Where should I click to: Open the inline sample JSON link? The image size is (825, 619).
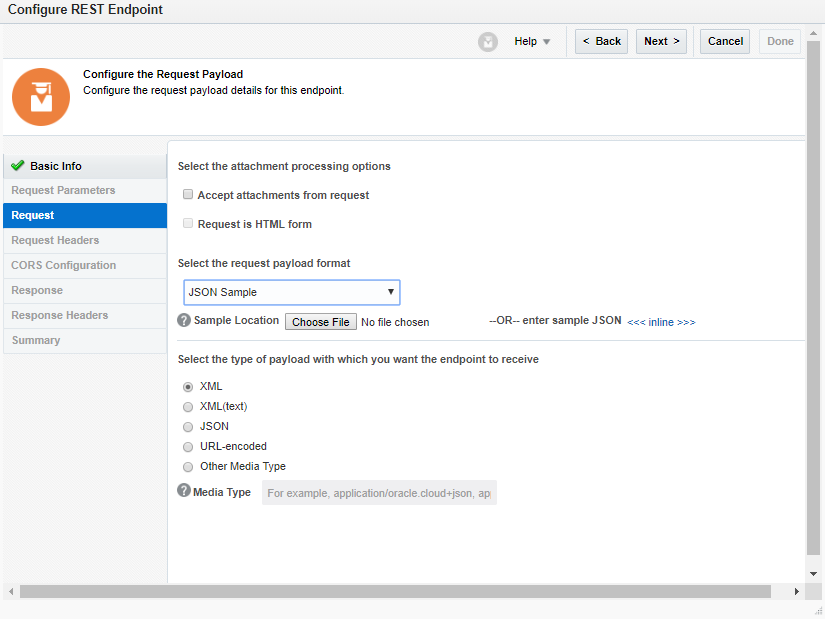(661, 322)
